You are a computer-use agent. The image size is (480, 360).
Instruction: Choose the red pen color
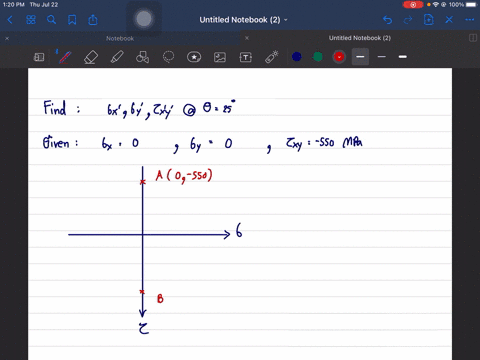point(339,57)
